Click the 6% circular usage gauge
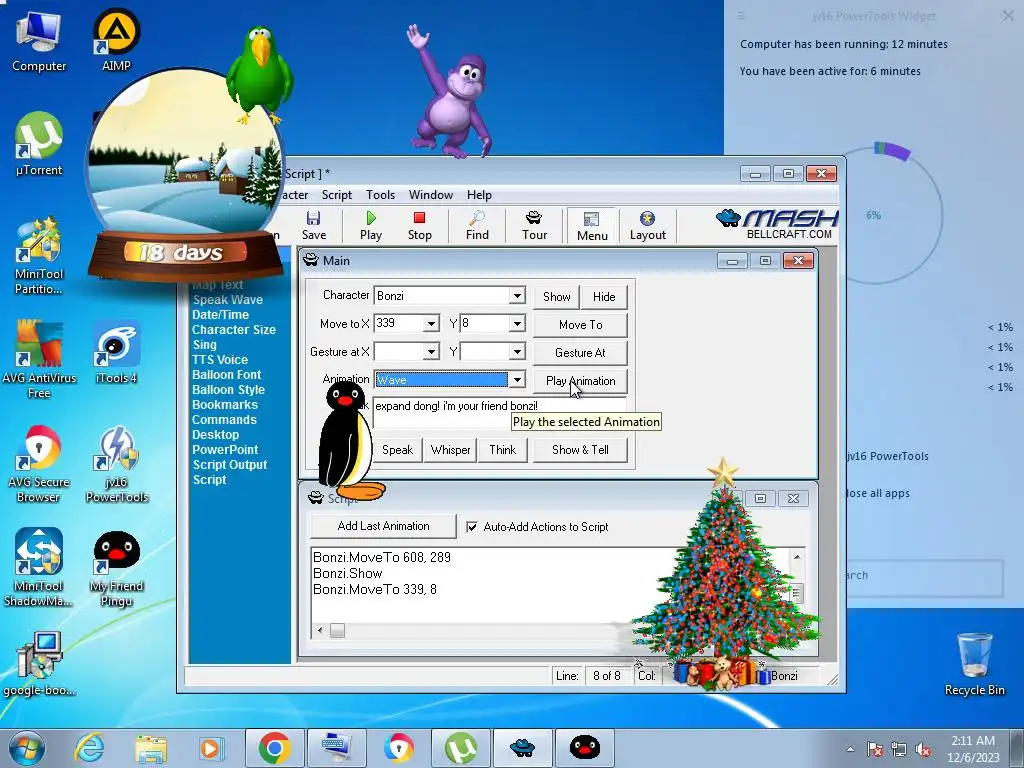 [874, 215]
